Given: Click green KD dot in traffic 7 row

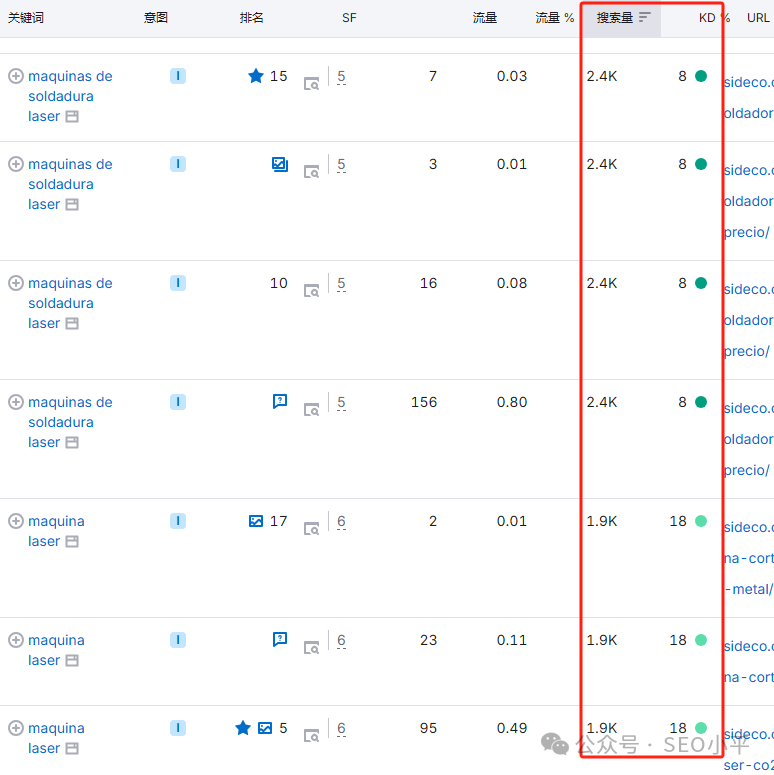Looking at the screenshot, I should tap(701, 76).
